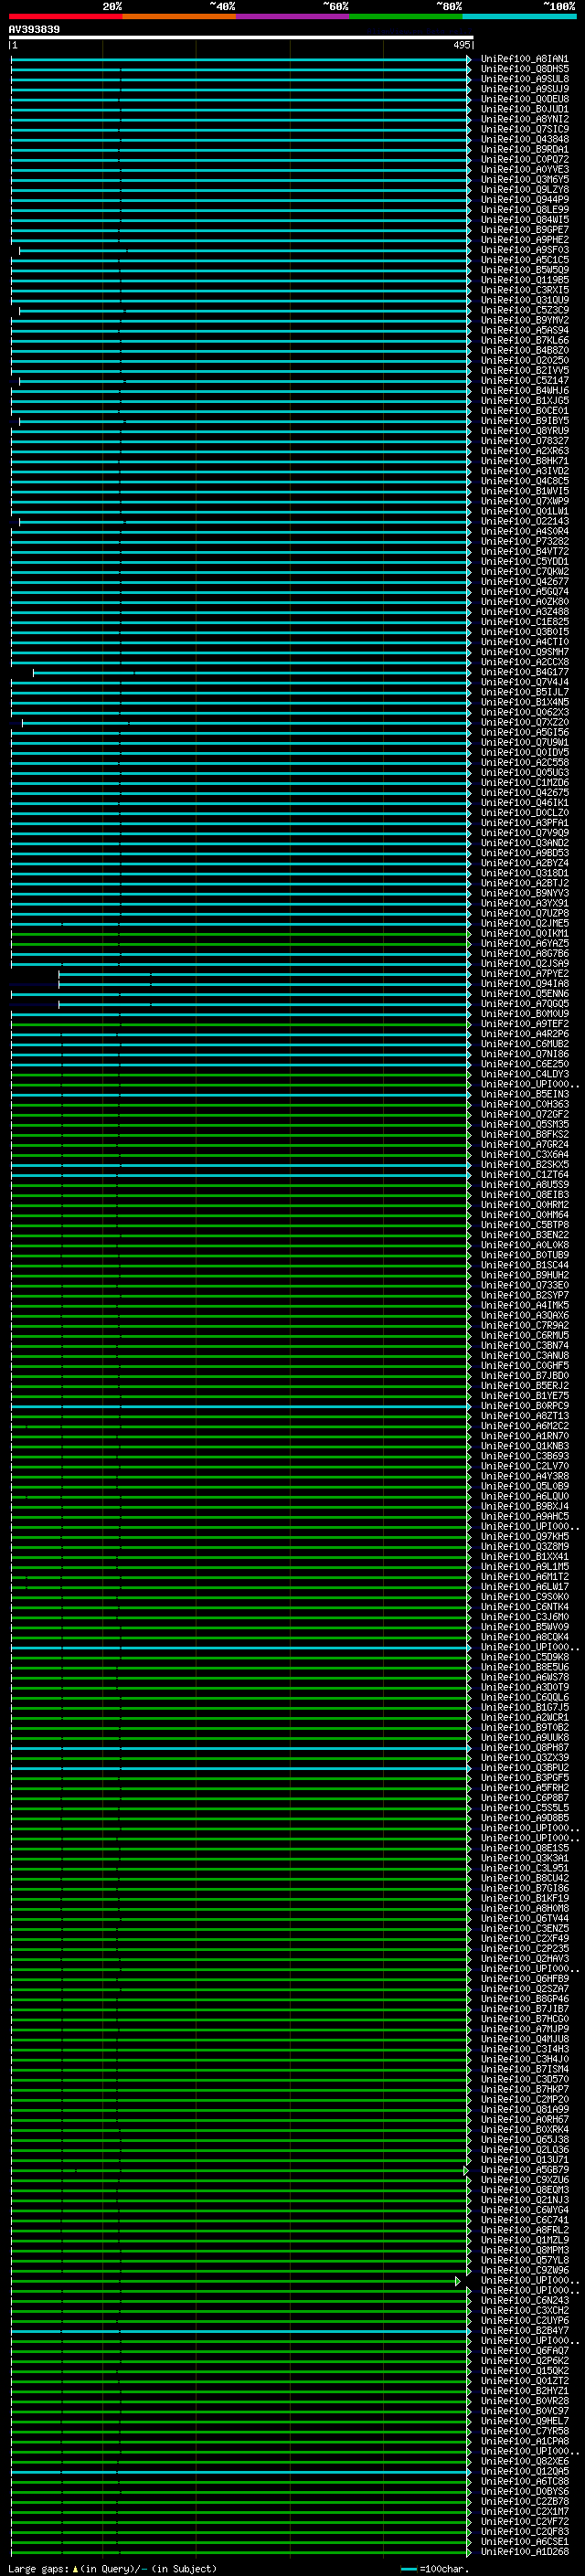Viewport: 585px width, 2576px height.
Task: Open hit UniRef100_B9IBY5
Action: coord(524,421)
